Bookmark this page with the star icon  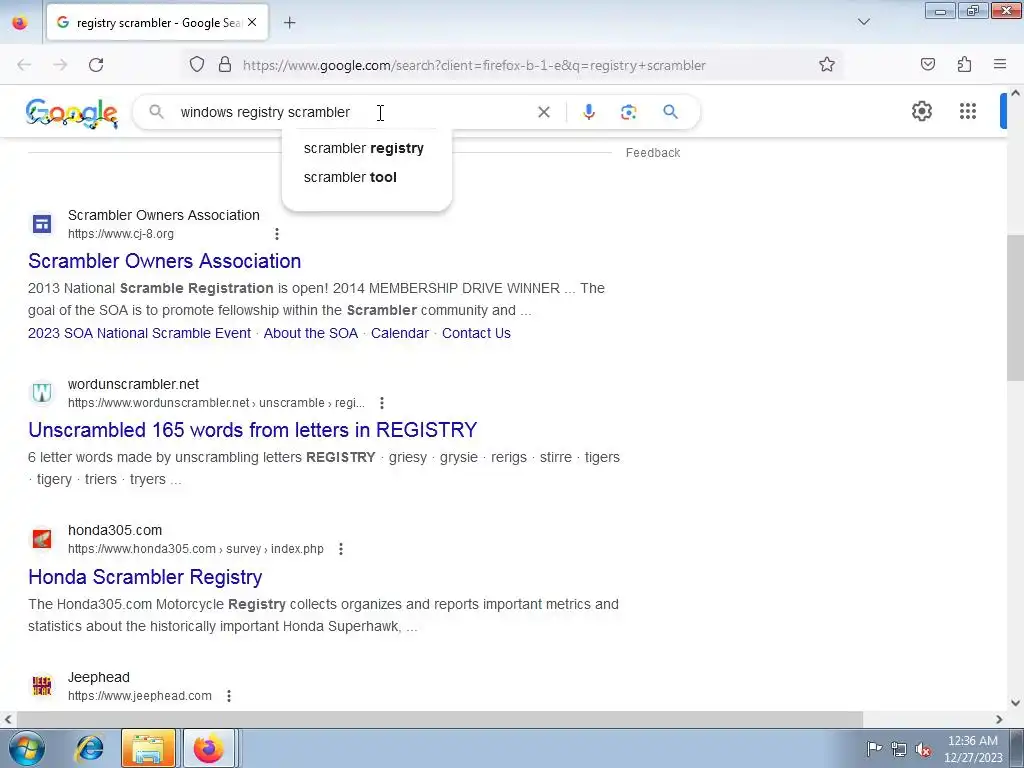tap(827, 64)
